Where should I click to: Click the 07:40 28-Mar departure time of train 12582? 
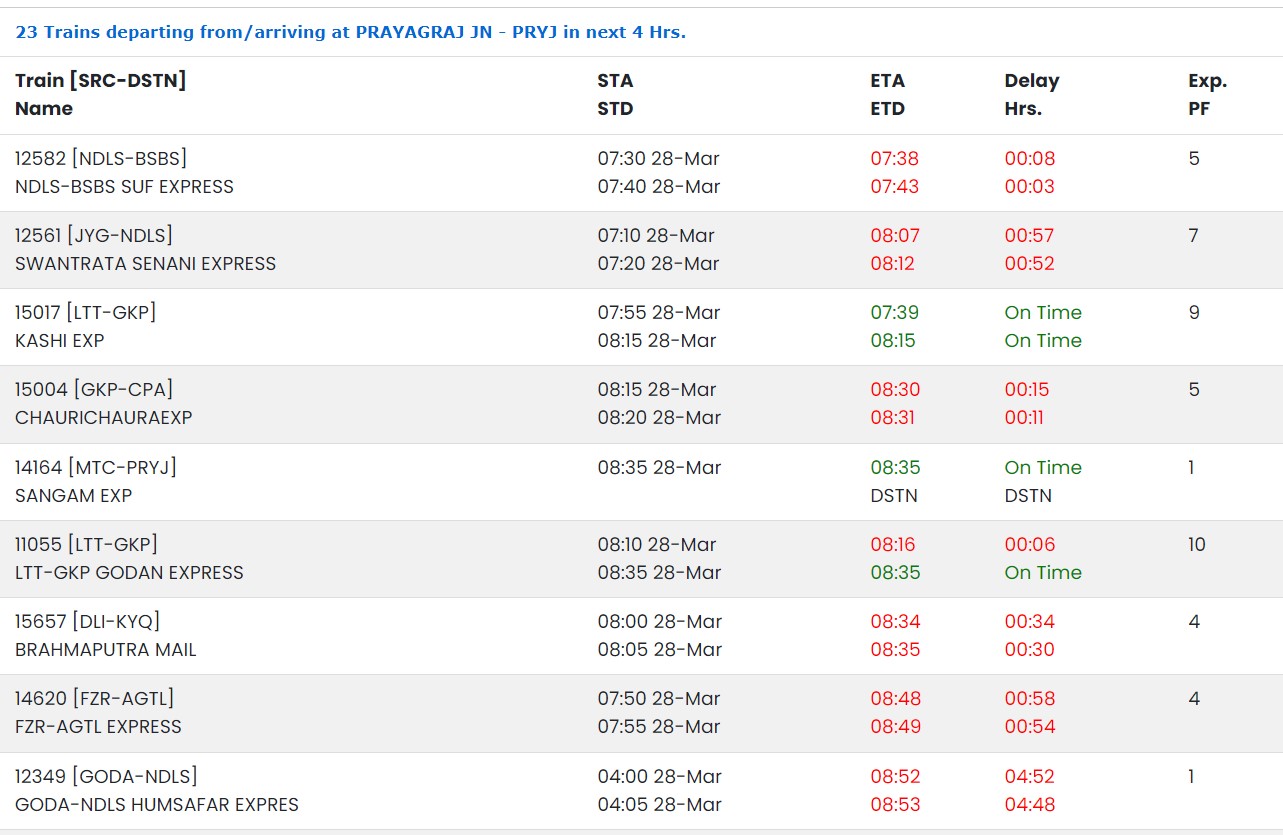(659, 186)
